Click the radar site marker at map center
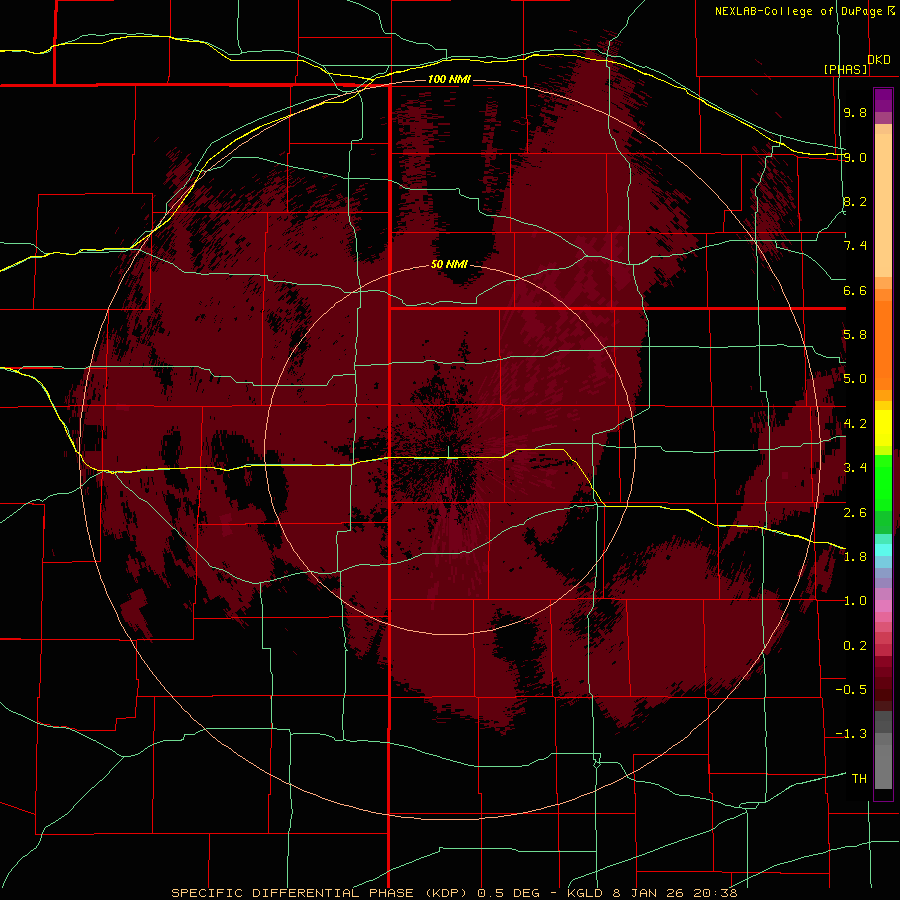 448,452
